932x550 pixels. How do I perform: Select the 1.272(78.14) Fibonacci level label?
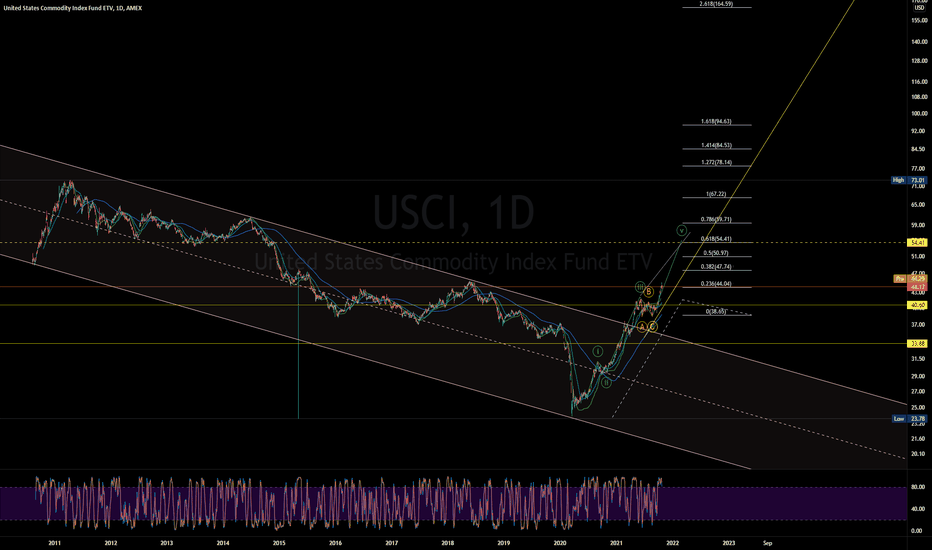[716, 162]
